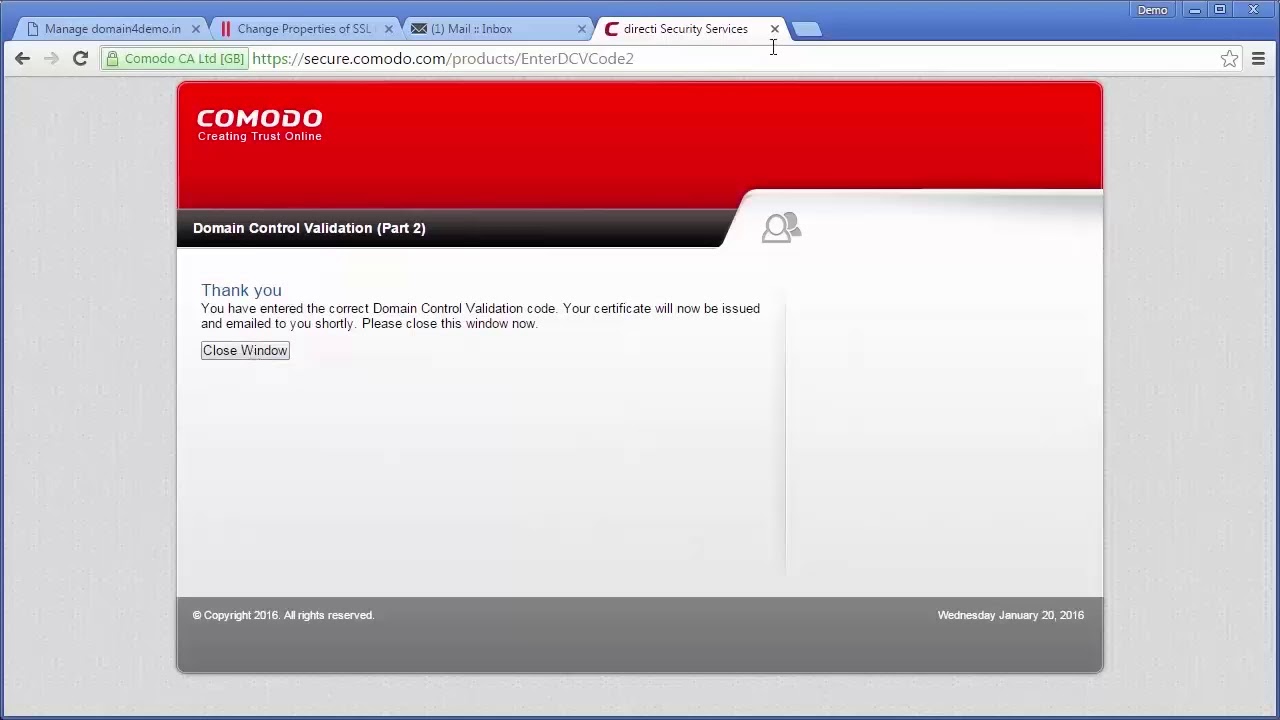Click the Domain Control Validation (Part 2) title
This screenshot has width=1280, height=720.
click(x=309, y=228)
